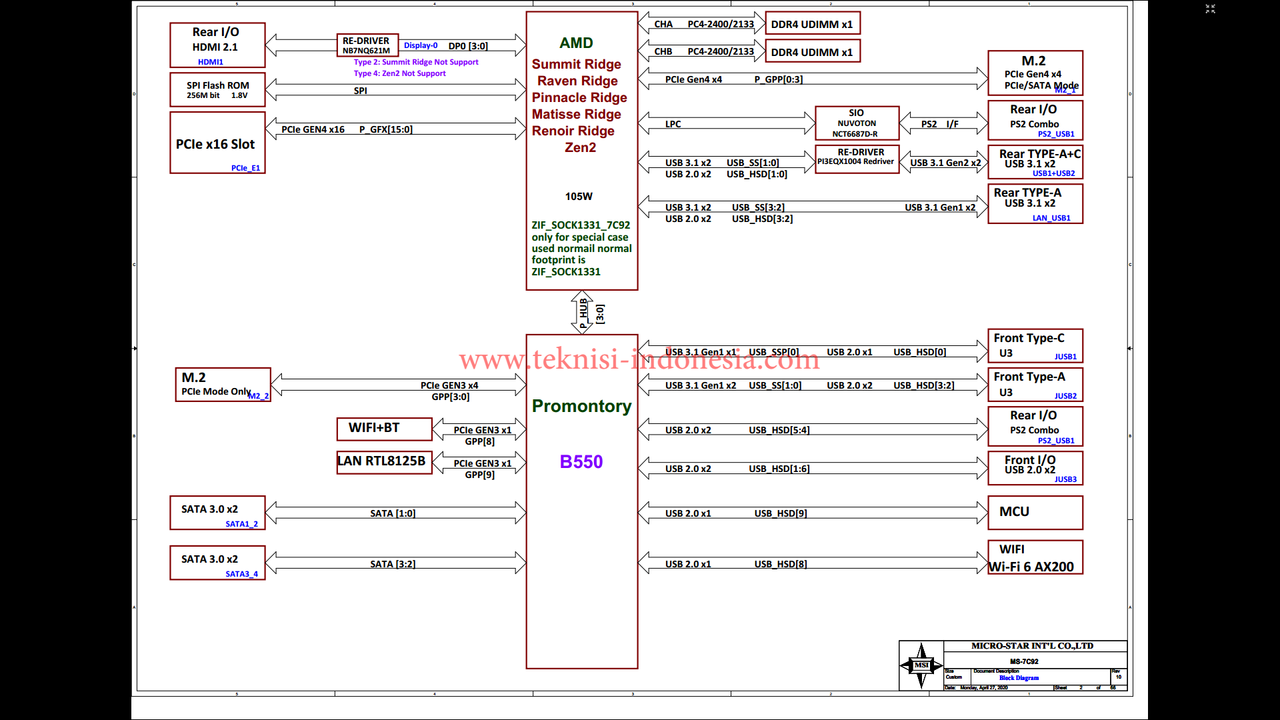
Task: Click the P_GPP[0:3] signal label
Action: coord(778,79)
